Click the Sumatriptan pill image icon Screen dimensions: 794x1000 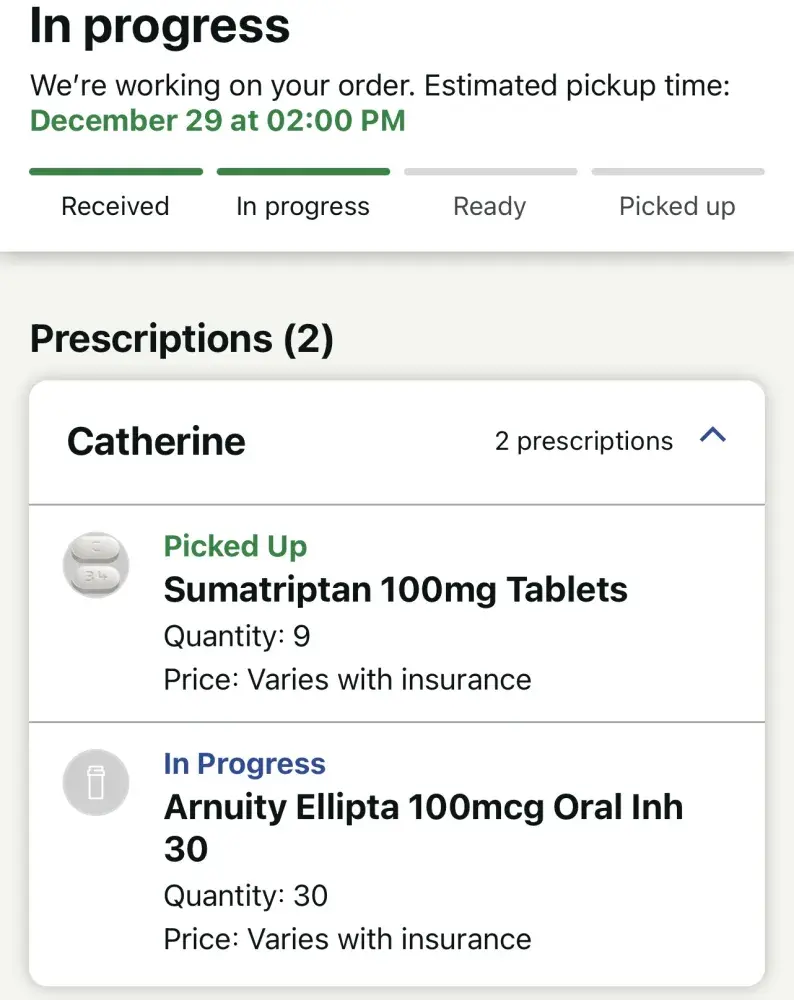[x=96, y=565]
